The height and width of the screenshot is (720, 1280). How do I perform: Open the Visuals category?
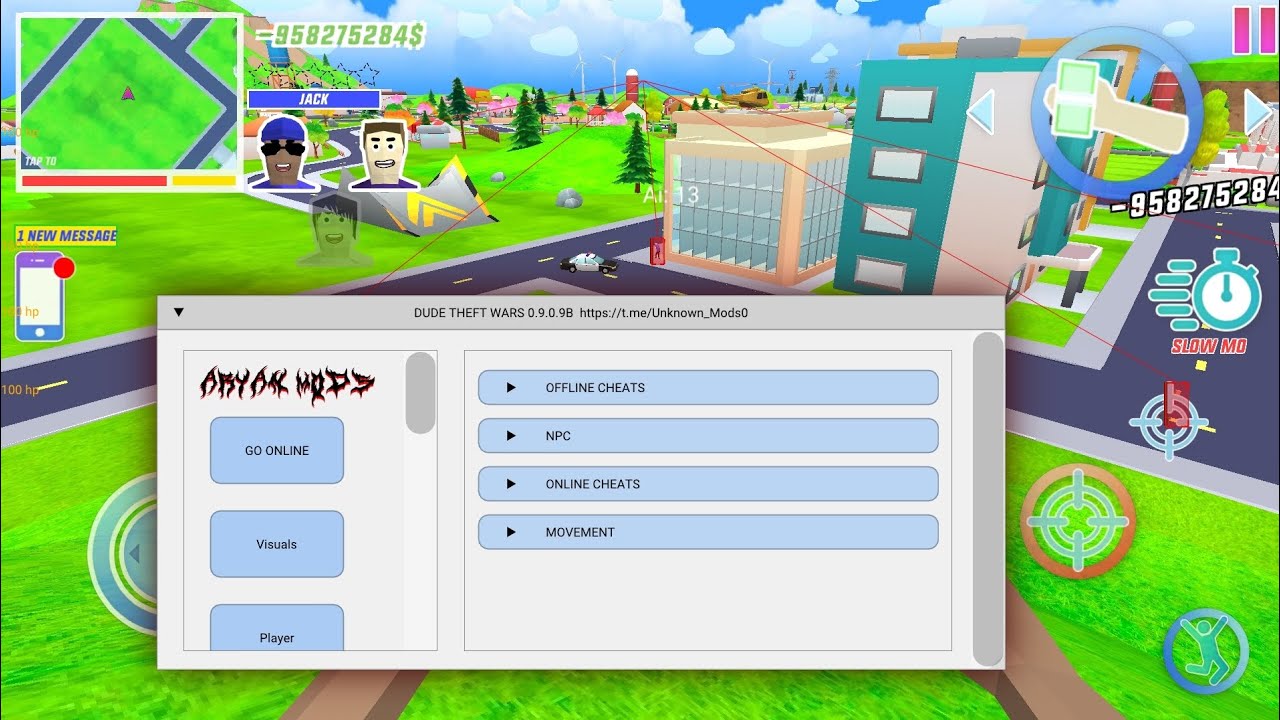tap(277, 544)
